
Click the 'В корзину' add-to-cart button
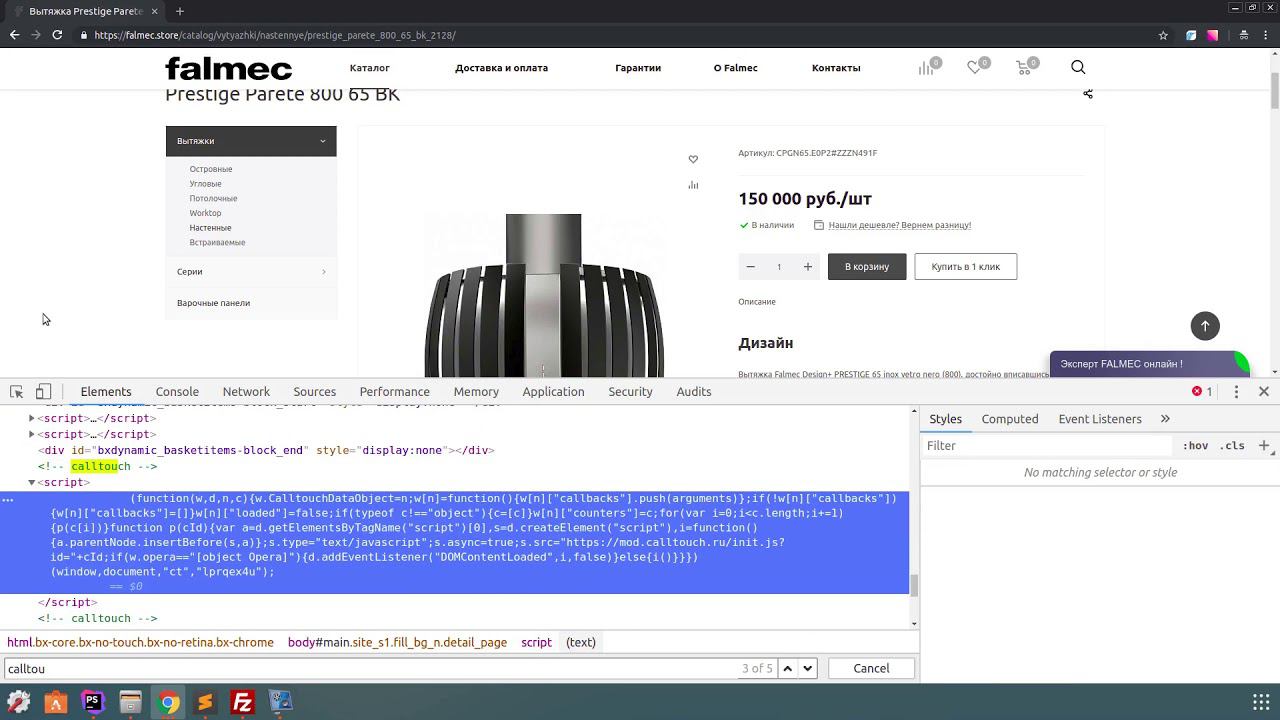tap(867, 266)
